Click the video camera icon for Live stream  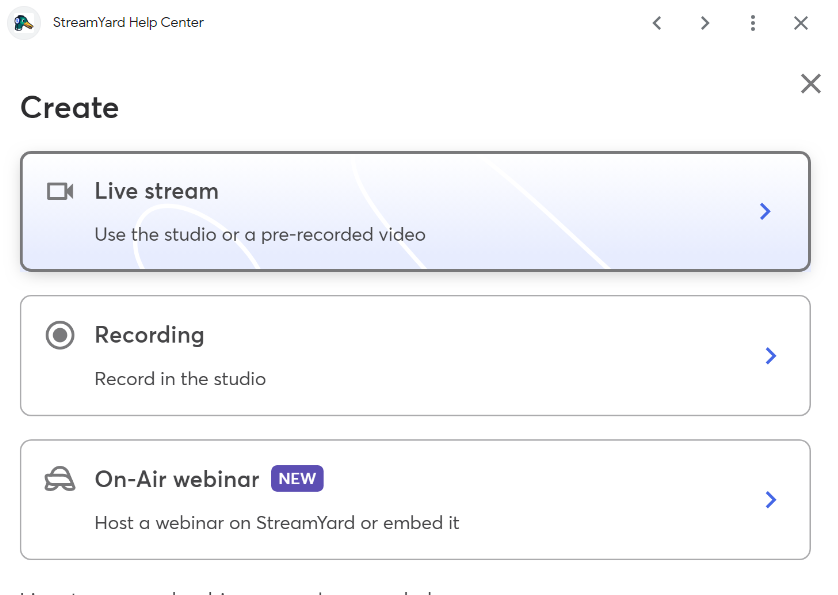click(x=60, y=191)
